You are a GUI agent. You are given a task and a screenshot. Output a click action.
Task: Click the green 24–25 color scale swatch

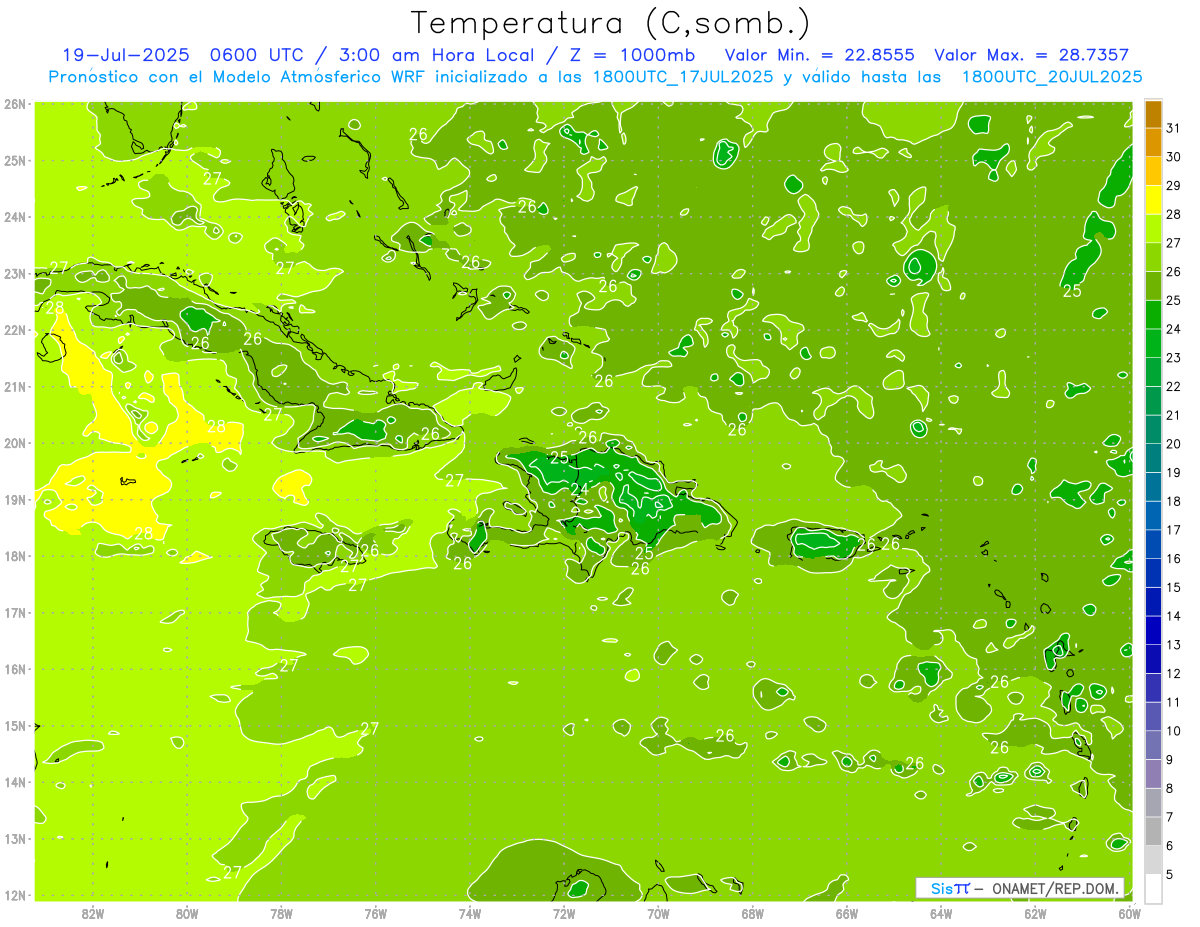pyautogui.click(x=1153, y=314)
